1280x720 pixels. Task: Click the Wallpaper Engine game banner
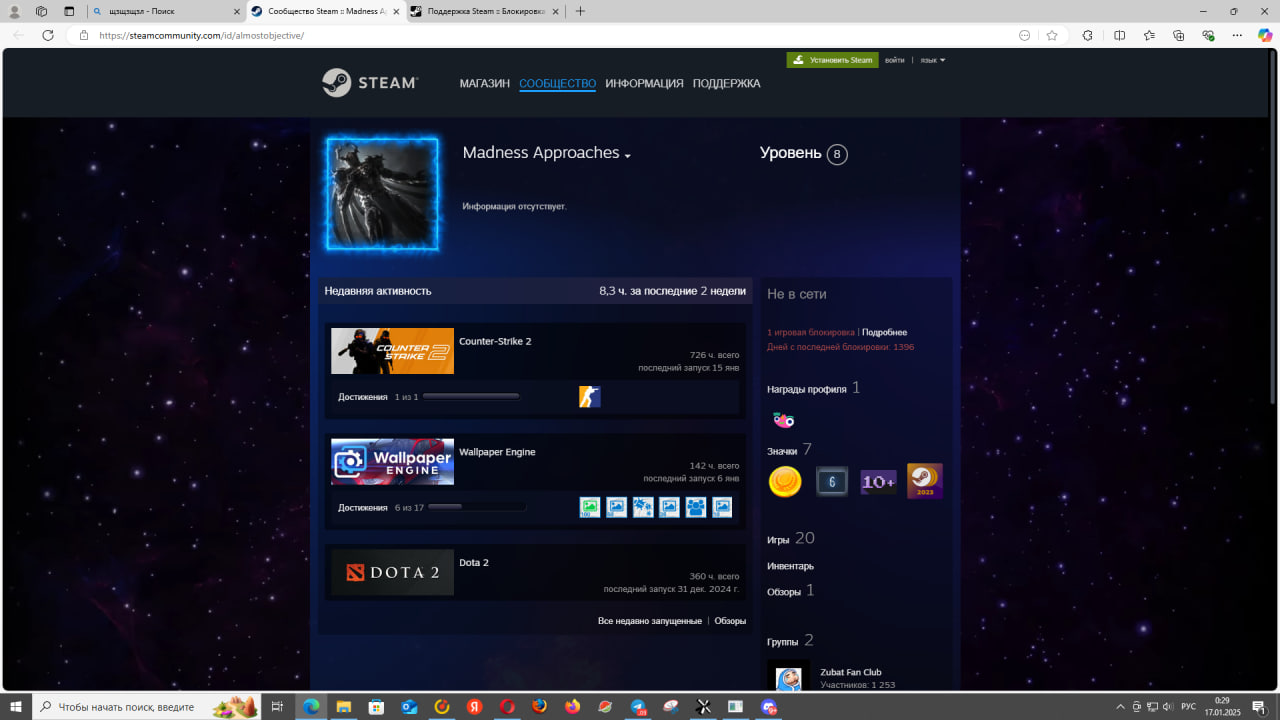click(x=392, y=462)
